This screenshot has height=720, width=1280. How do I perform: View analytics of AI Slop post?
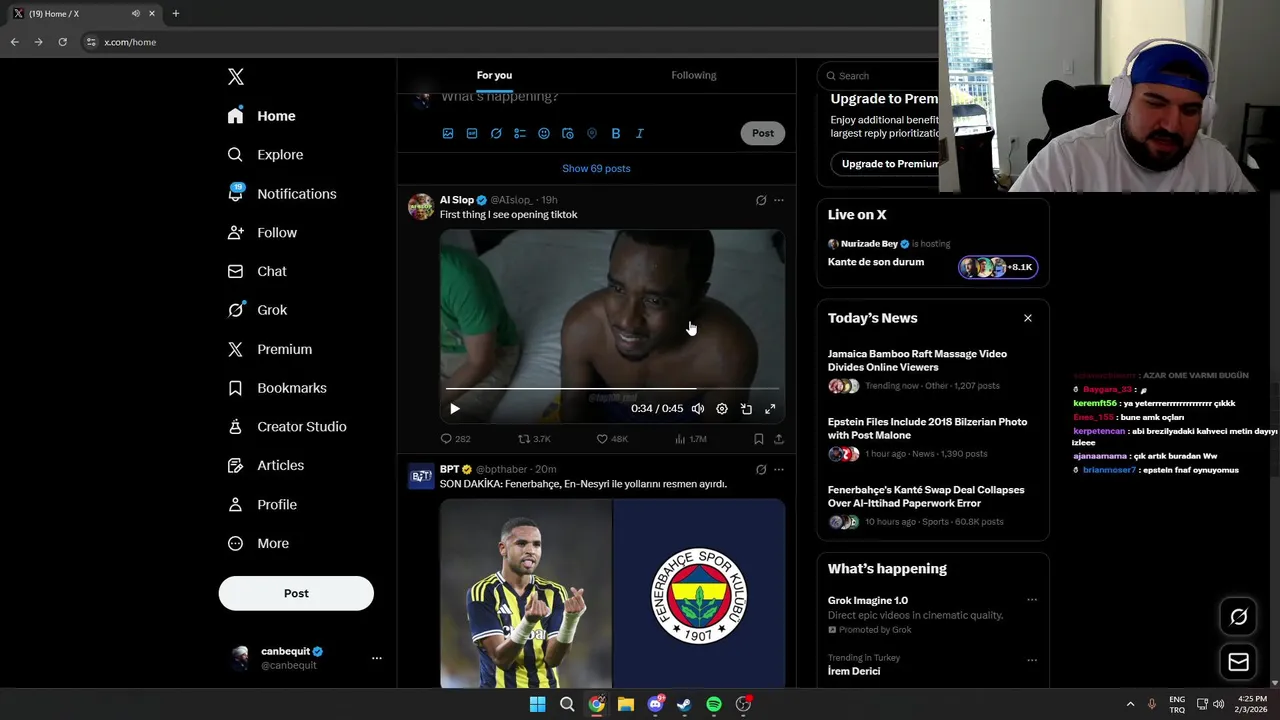(691, 439)
